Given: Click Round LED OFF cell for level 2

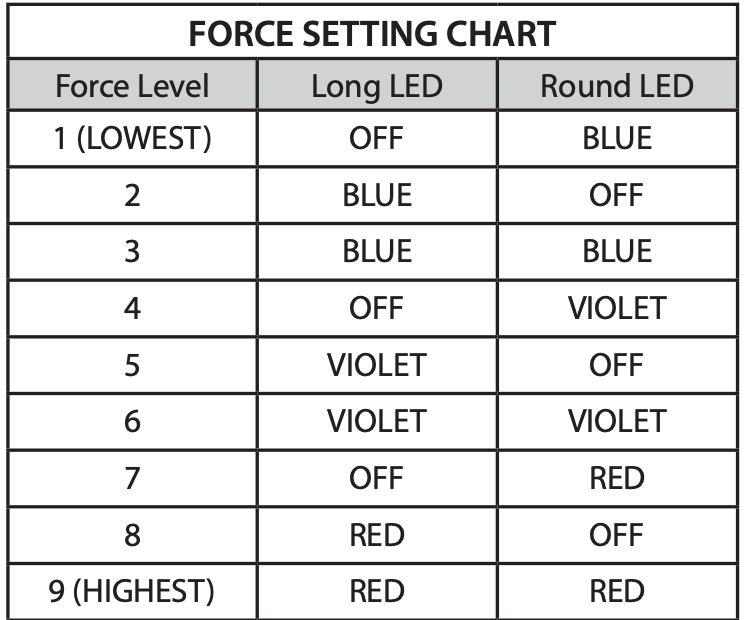Looking at the screenshot, I should click(616, 194).
